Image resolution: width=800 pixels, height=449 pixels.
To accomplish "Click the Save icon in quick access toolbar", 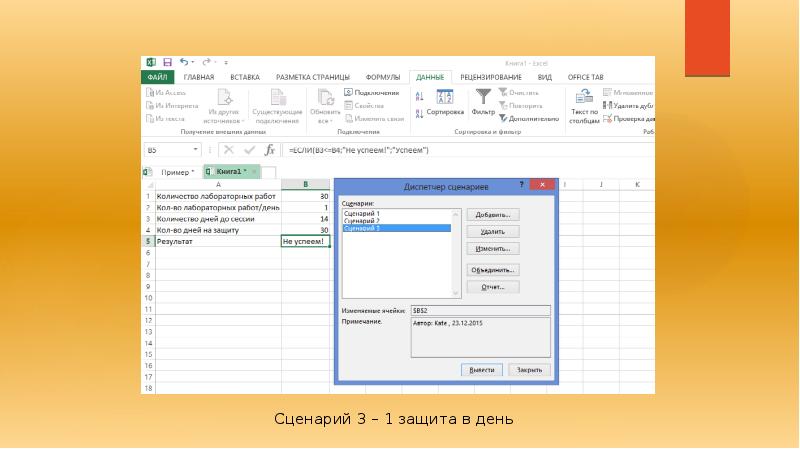I will click(167, 62).
